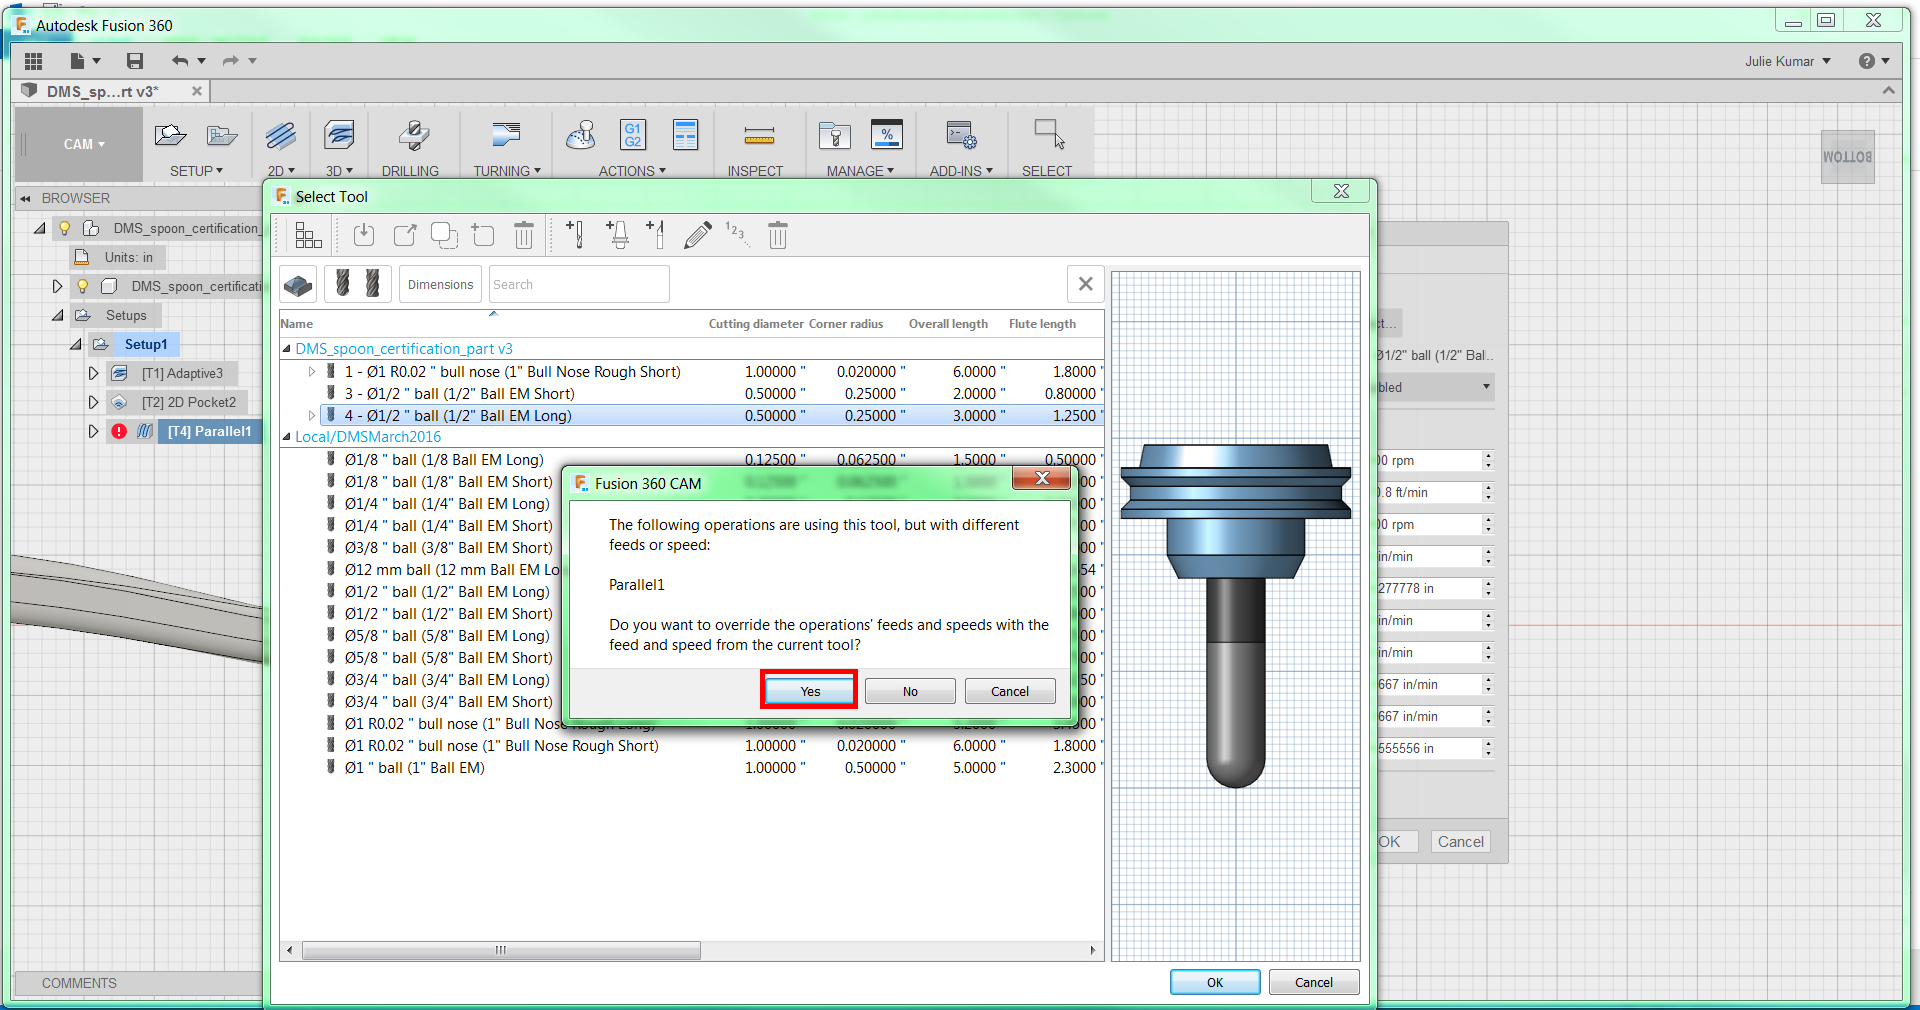
Task: Collapse the Local/DMSMarch2016 library group
Action: [x=286, y=437]
